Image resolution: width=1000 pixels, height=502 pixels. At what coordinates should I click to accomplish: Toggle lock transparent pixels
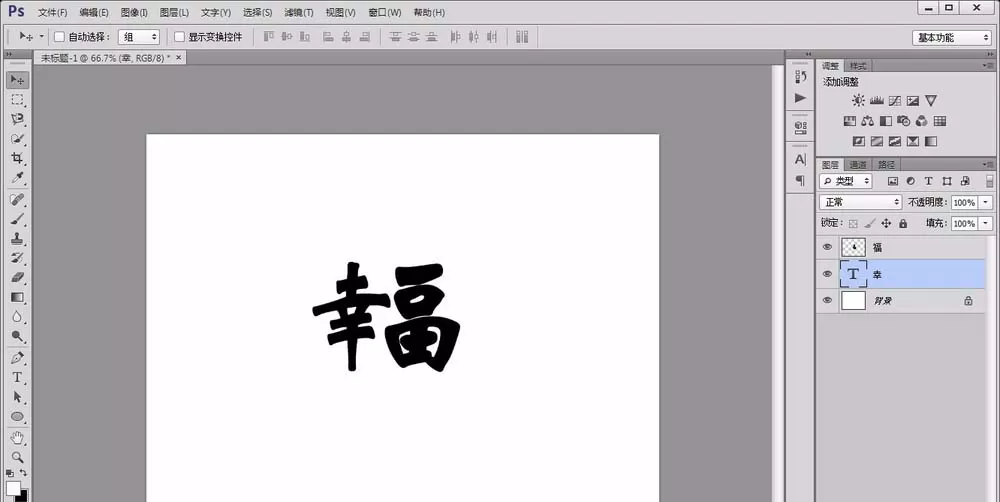[853, 224]
